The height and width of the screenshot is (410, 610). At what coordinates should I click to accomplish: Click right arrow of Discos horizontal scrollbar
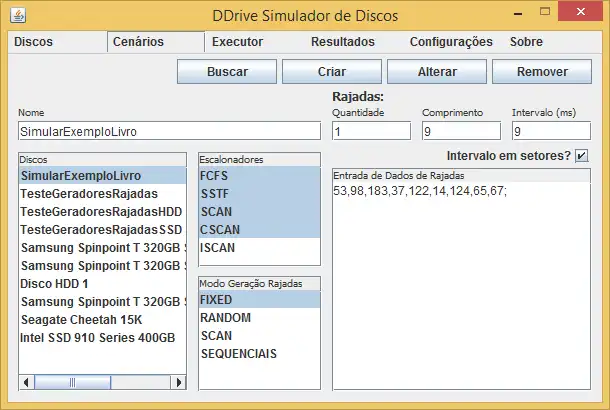(179, 382)
